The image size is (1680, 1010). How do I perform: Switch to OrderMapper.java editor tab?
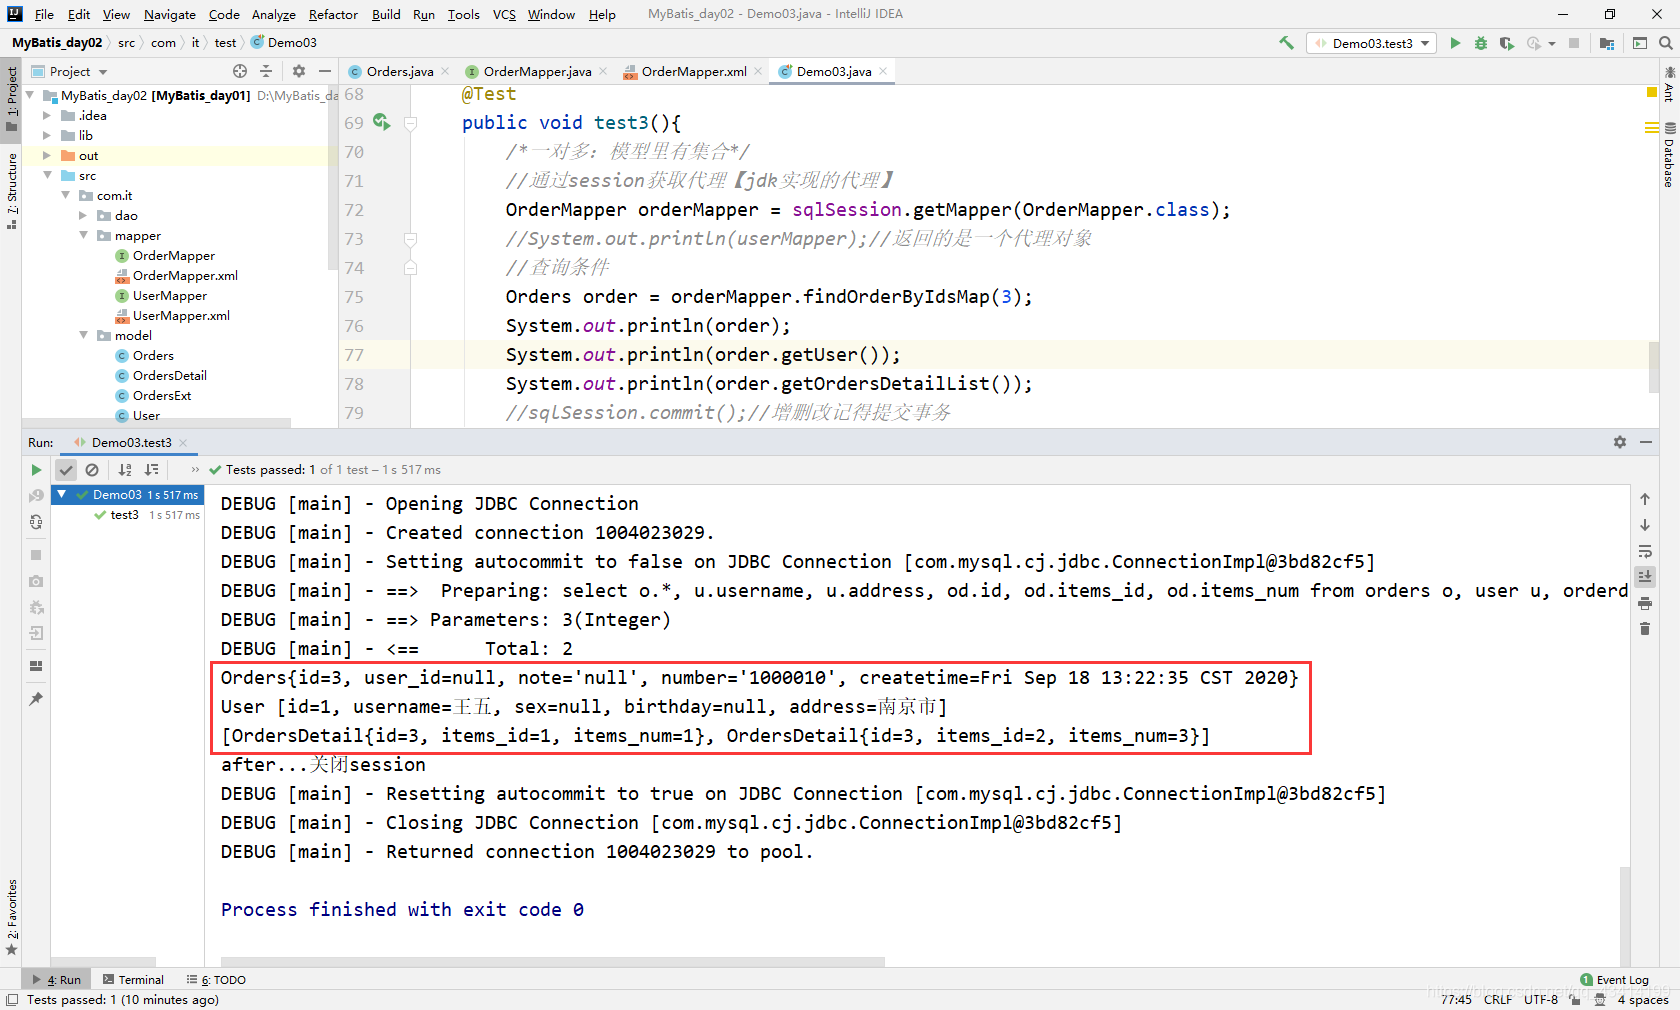[536, 71]
